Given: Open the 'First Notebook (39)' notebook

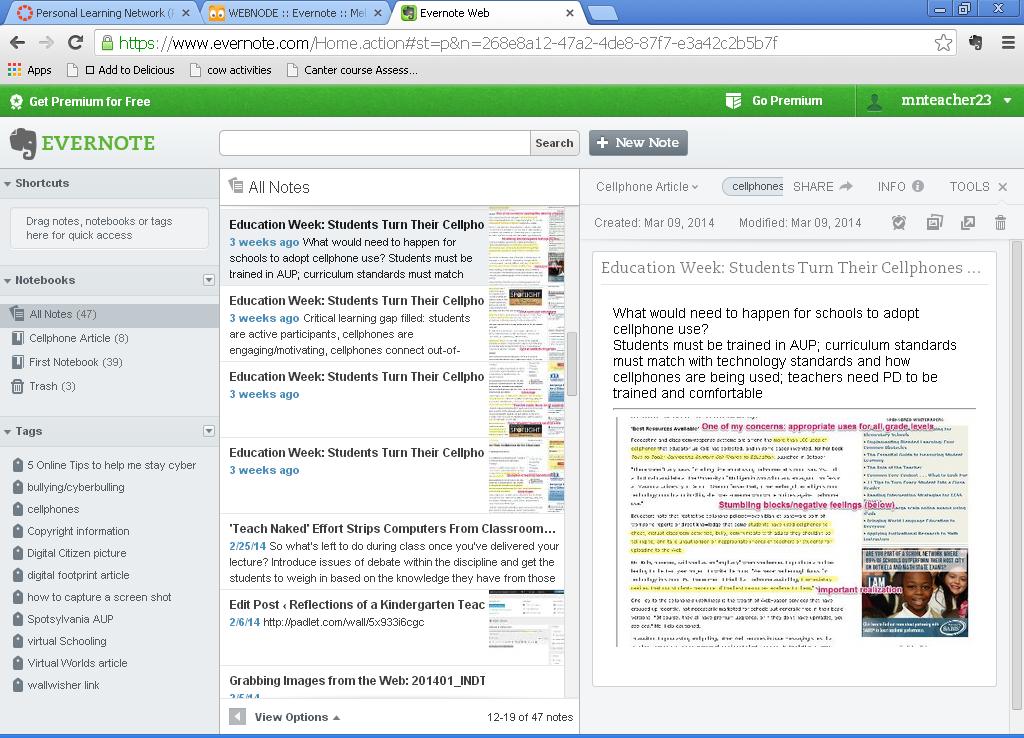Looking at the screenshot, I should (x=76, y=362).
